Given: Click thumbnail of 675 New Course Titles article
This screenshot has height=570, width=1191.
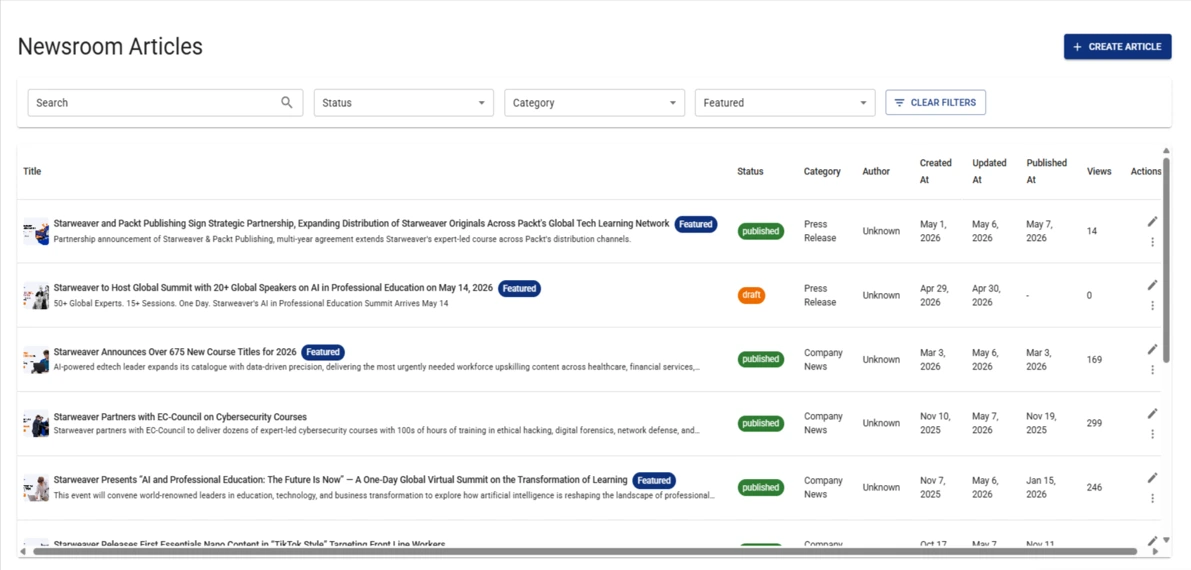Looking at the screenshot, I should (36, 359).
